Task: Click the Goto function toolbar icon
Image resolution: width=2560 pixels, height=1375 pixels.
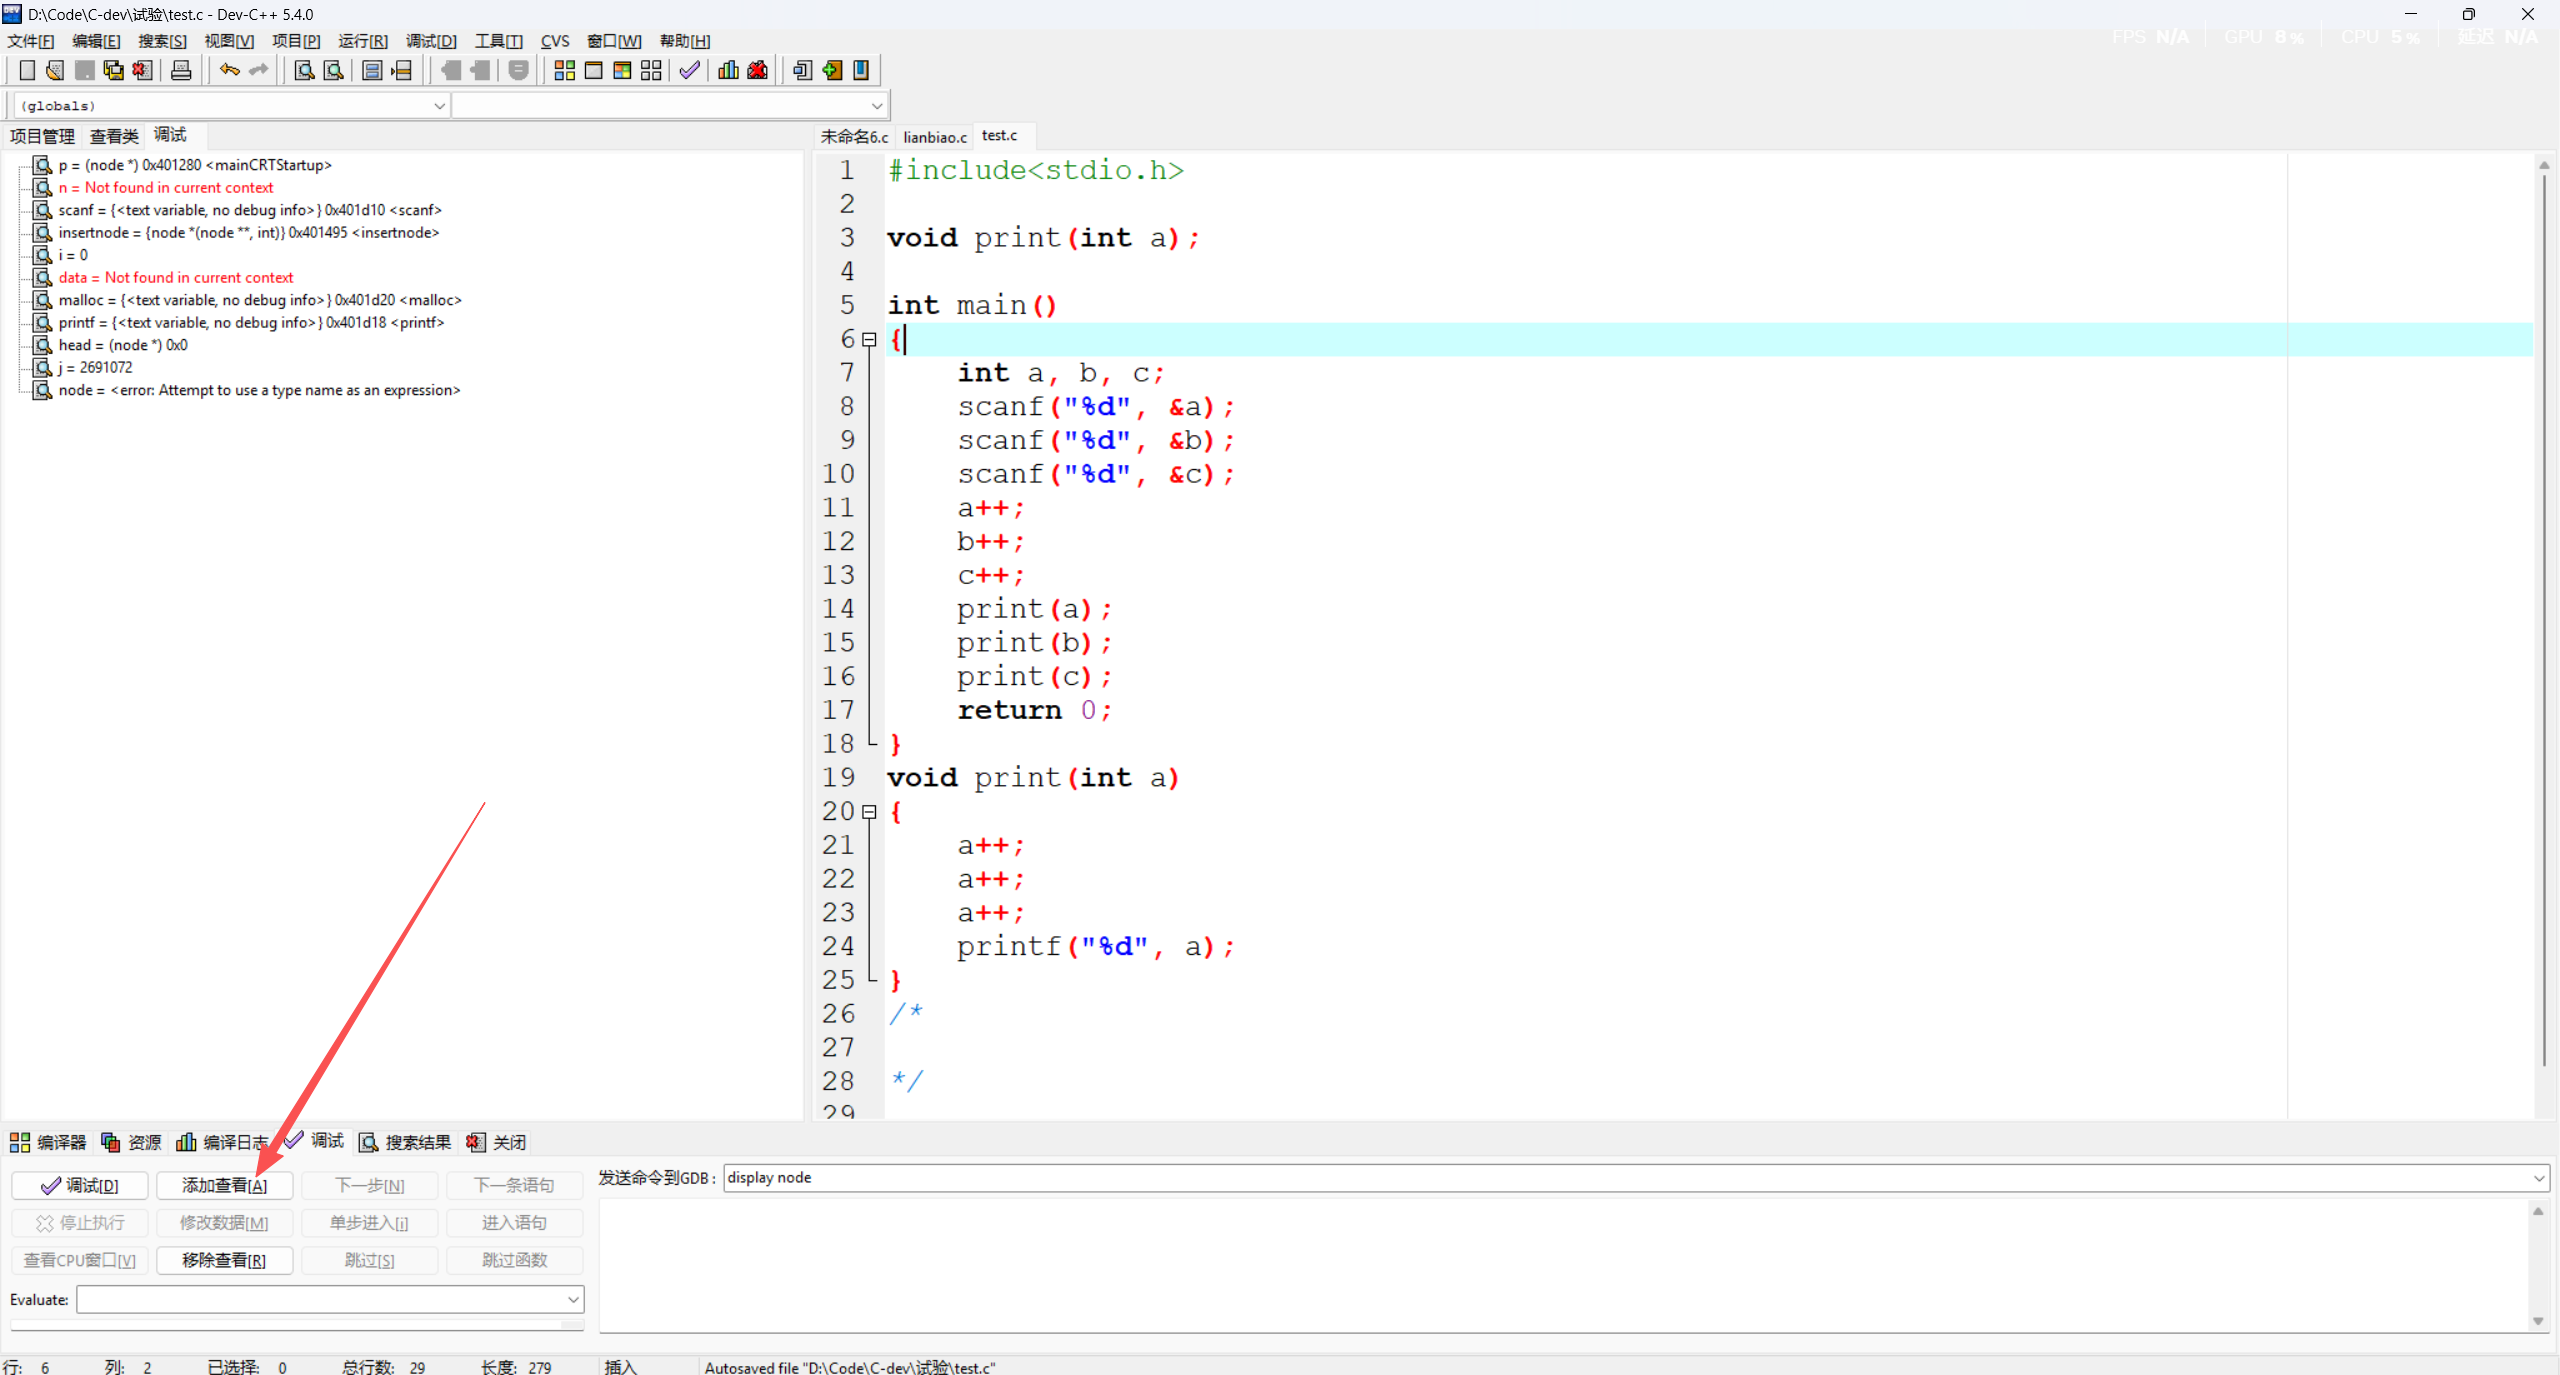Action: tap(372, 70)
